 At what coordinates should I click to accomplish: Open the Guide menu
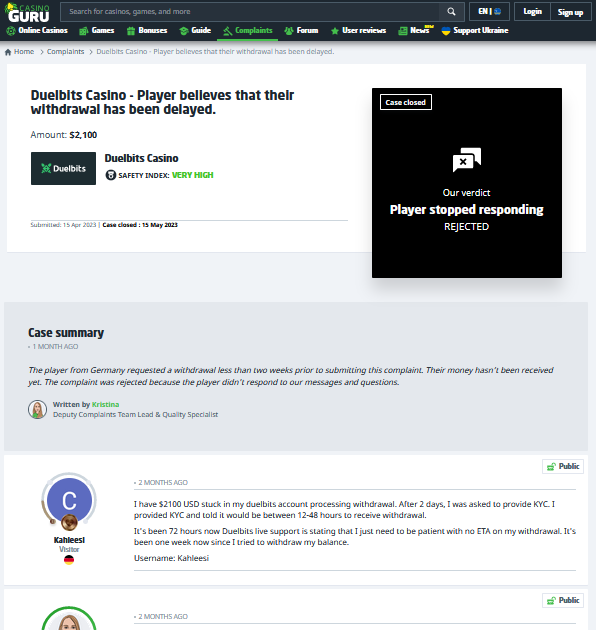[x=195, y=31]
